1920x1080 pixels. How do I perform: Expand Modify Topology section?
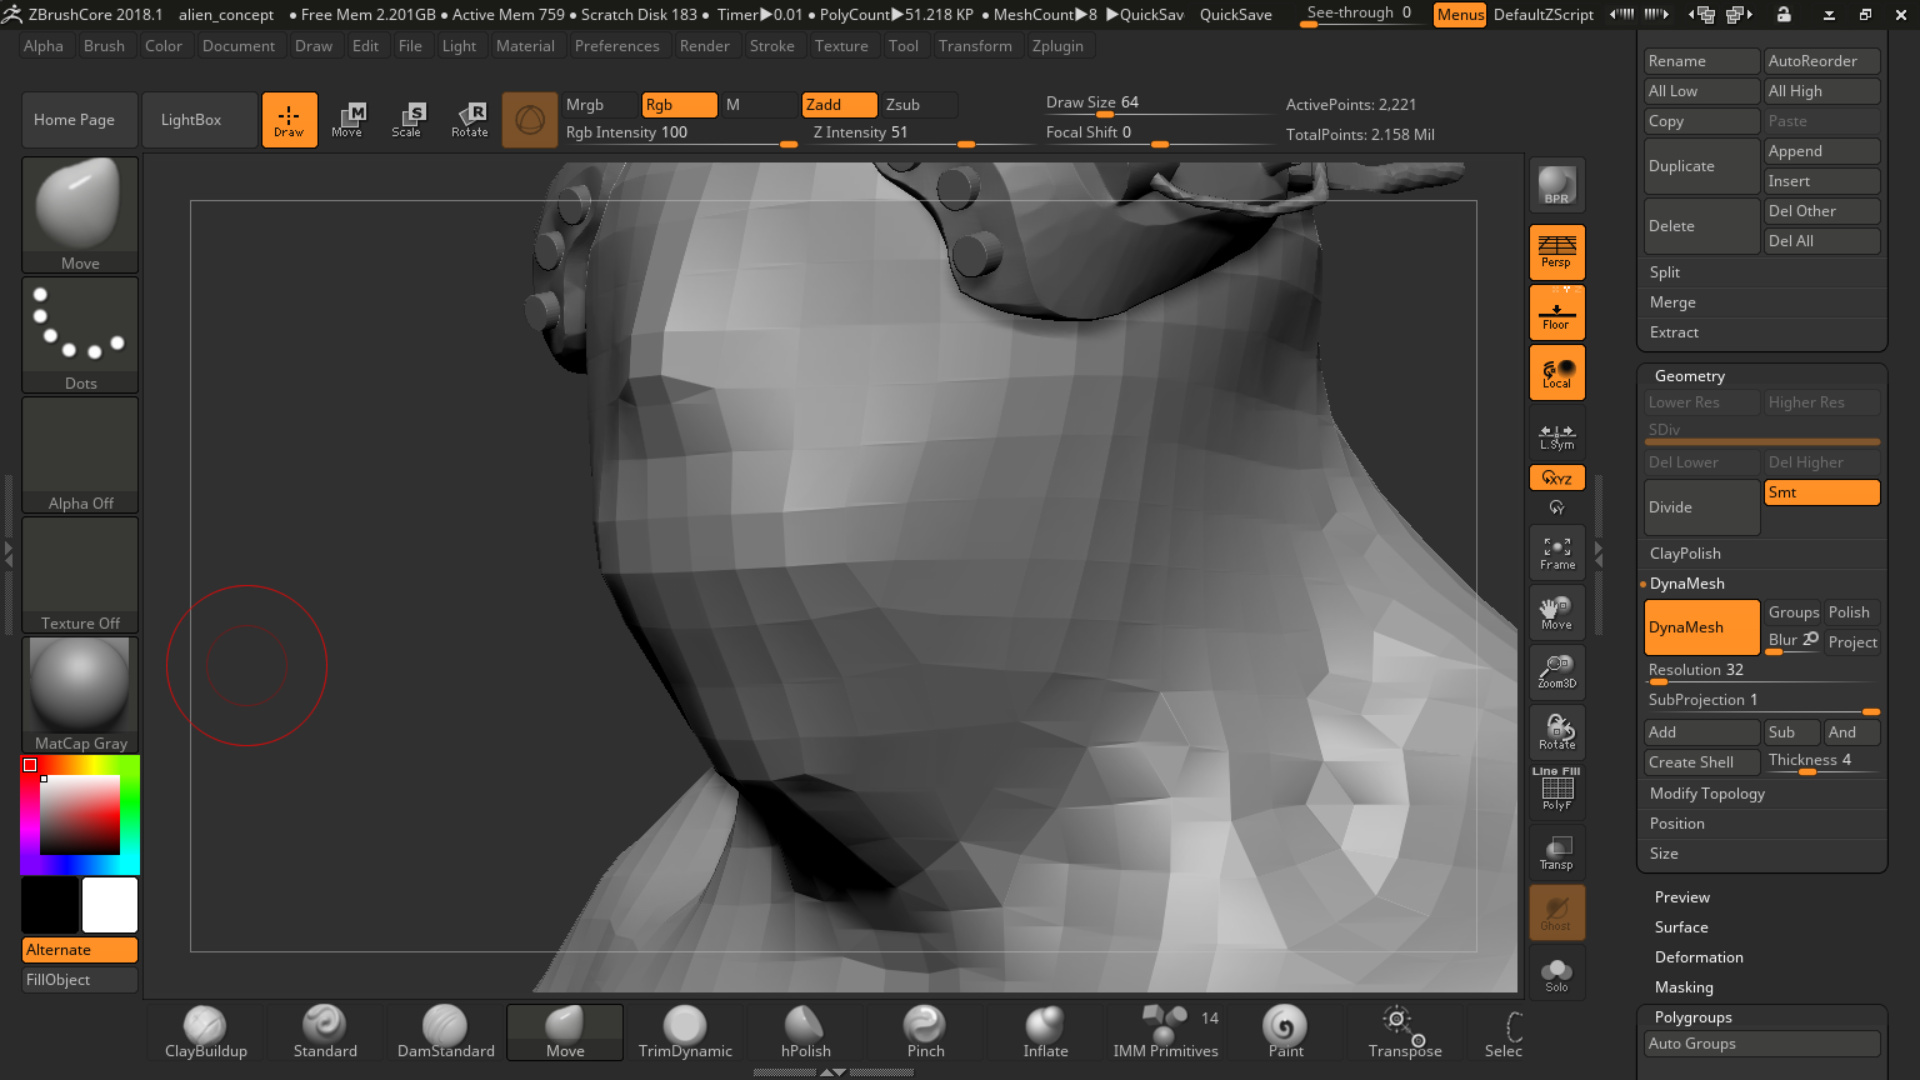[1707, 793]
